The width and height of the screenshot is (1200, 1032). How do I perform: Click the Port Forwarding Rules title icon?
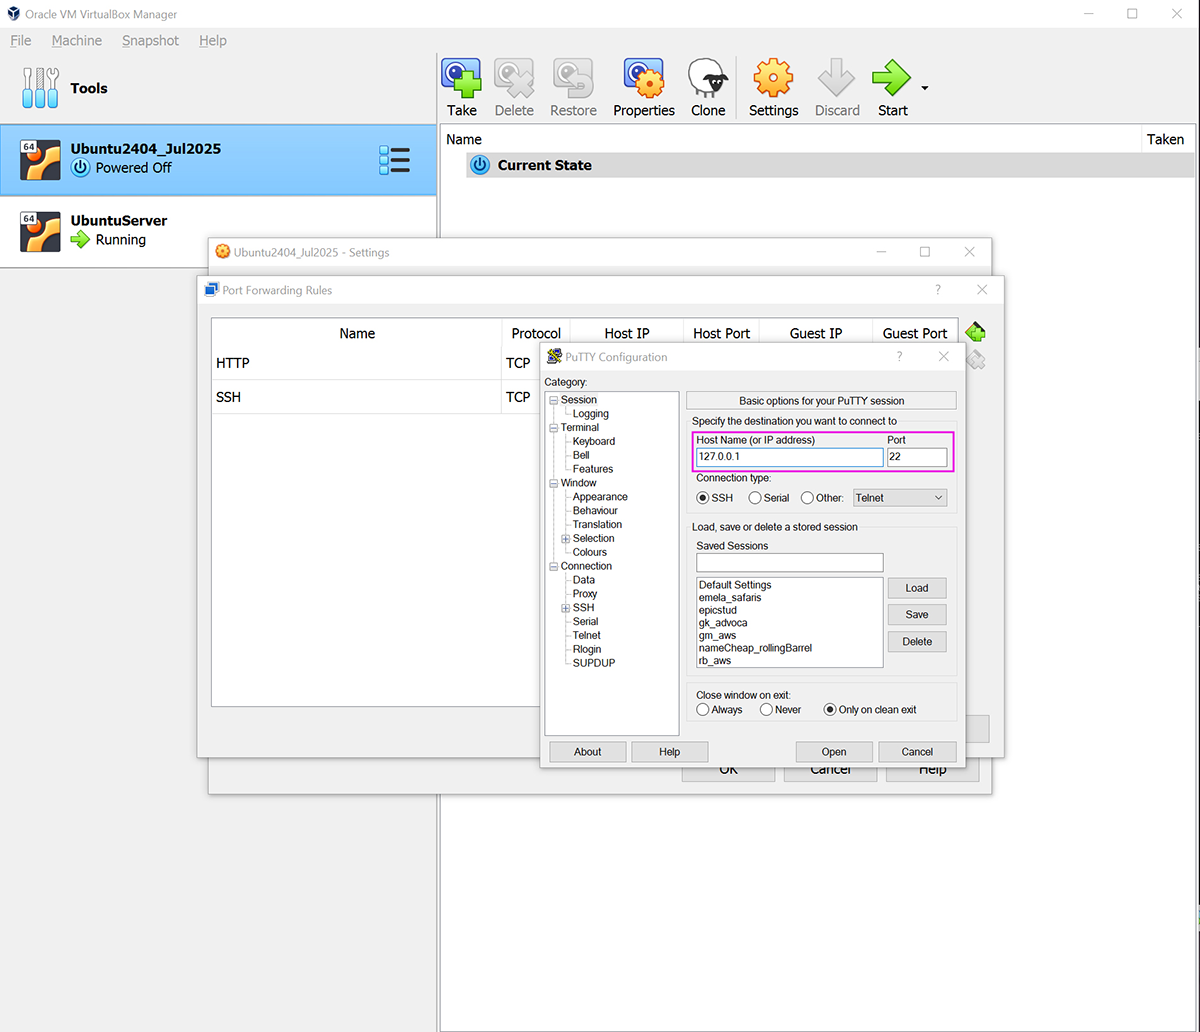tap(211, 290)
